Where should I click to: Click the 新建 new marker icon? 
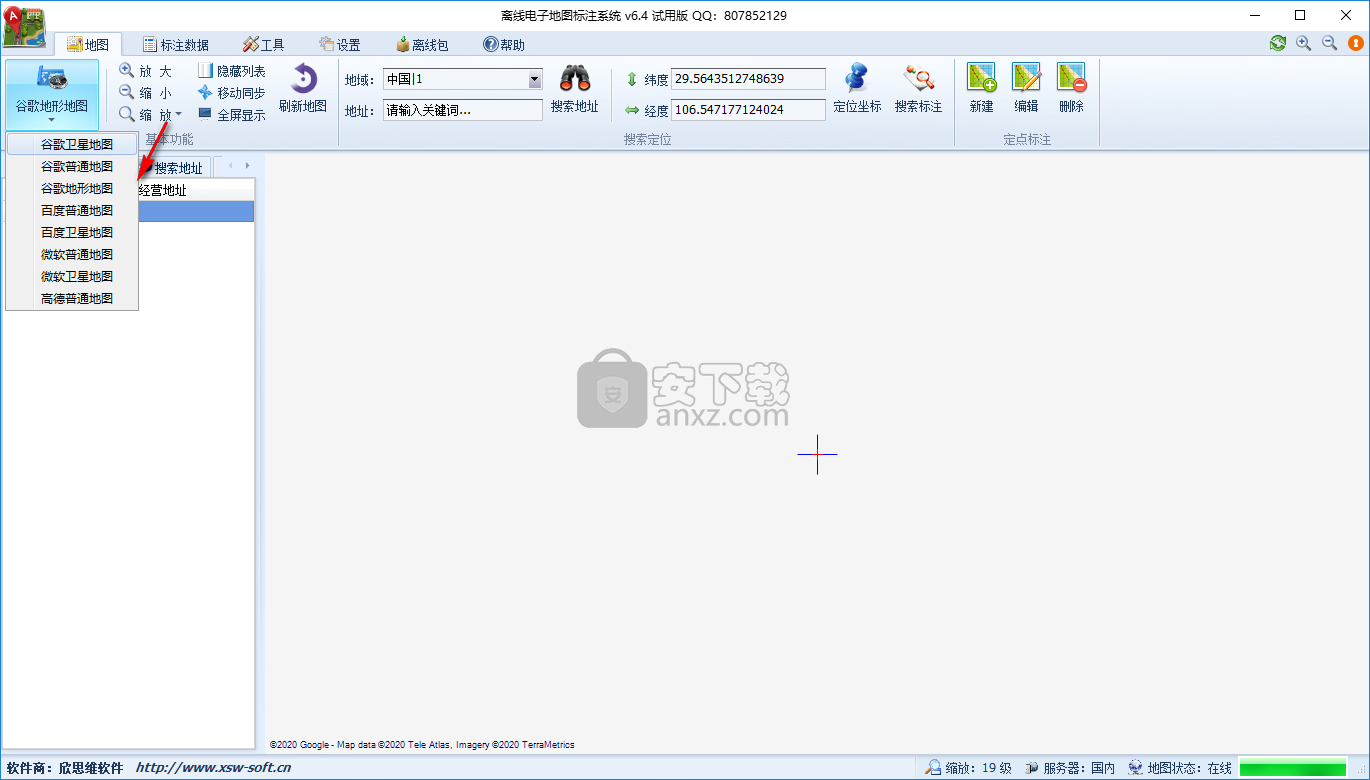click(981, 78)
